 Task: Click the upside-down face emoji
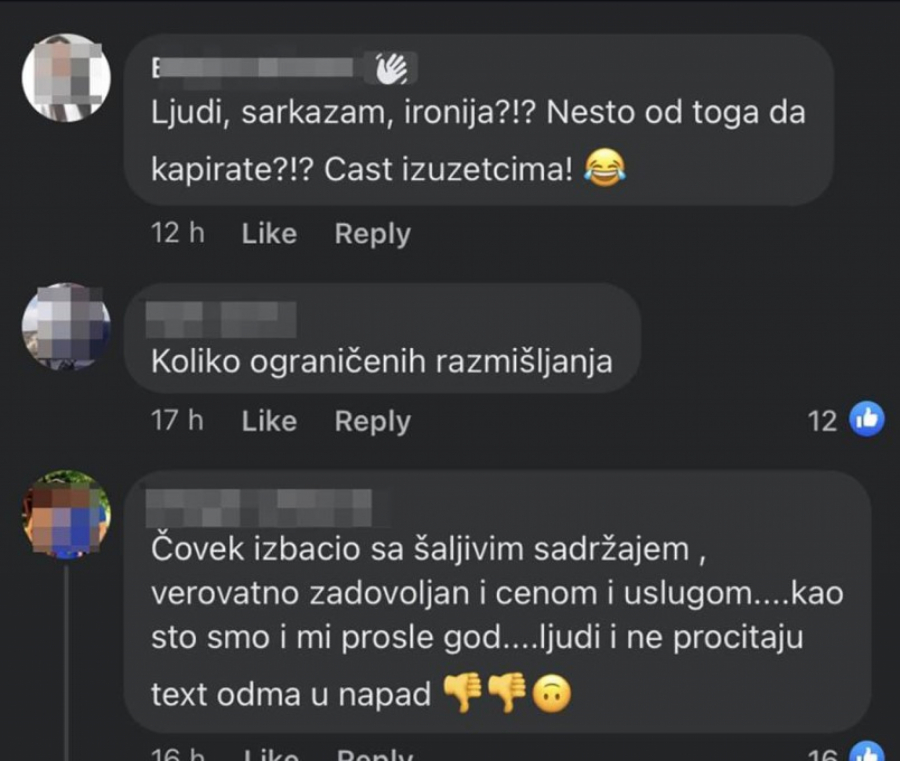pos(552,694)
